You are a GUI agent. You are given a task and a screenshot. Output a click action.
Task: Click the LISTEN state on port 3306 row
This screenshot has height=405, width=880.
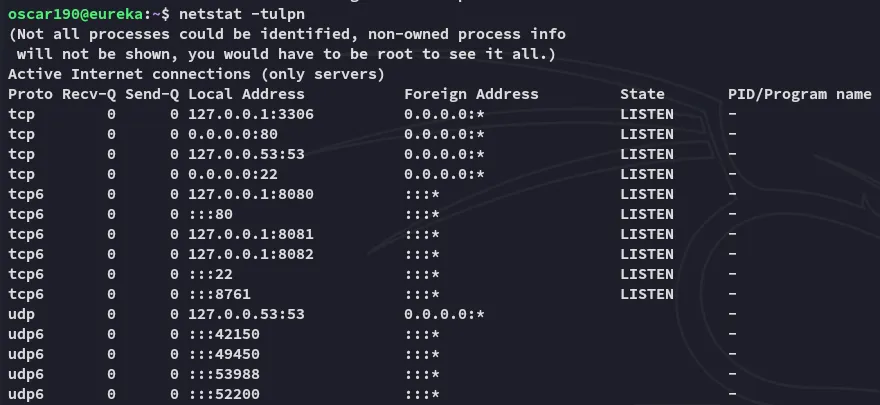pyautogui.click(x=646, y=114)
